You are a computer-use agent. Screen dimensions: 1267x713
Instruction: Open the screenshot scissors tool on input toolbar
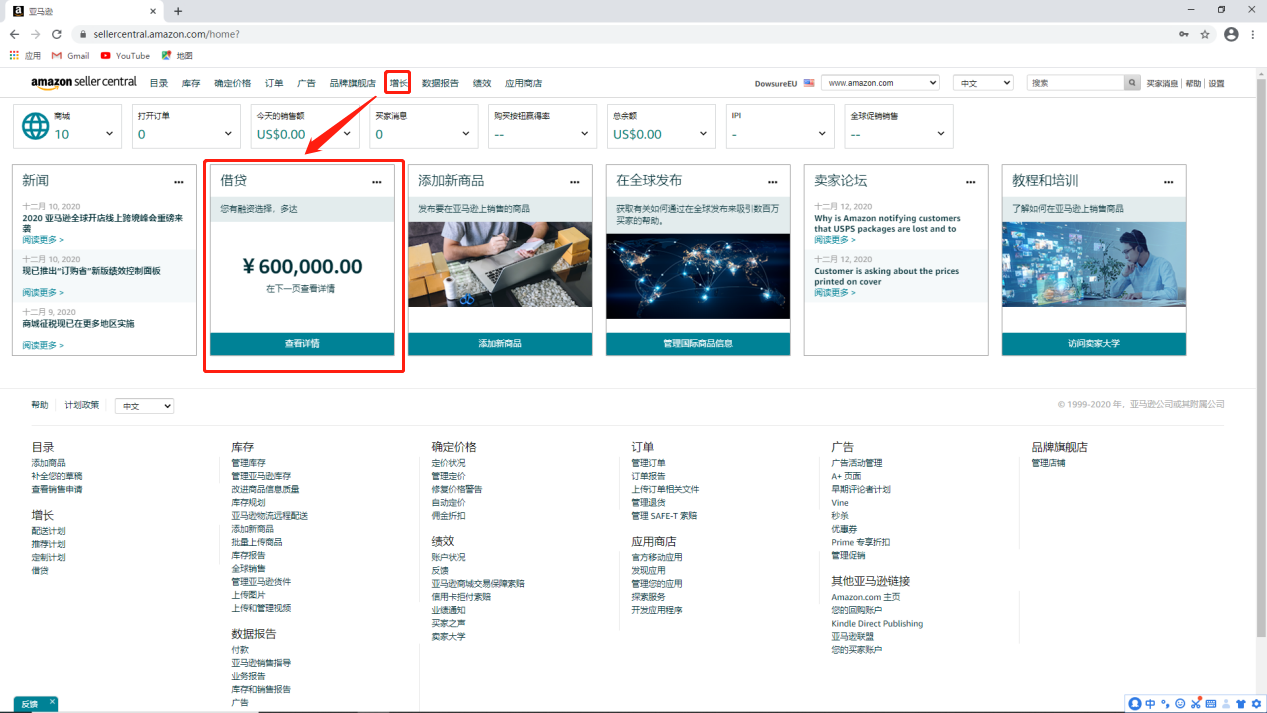coord(1194,703)
